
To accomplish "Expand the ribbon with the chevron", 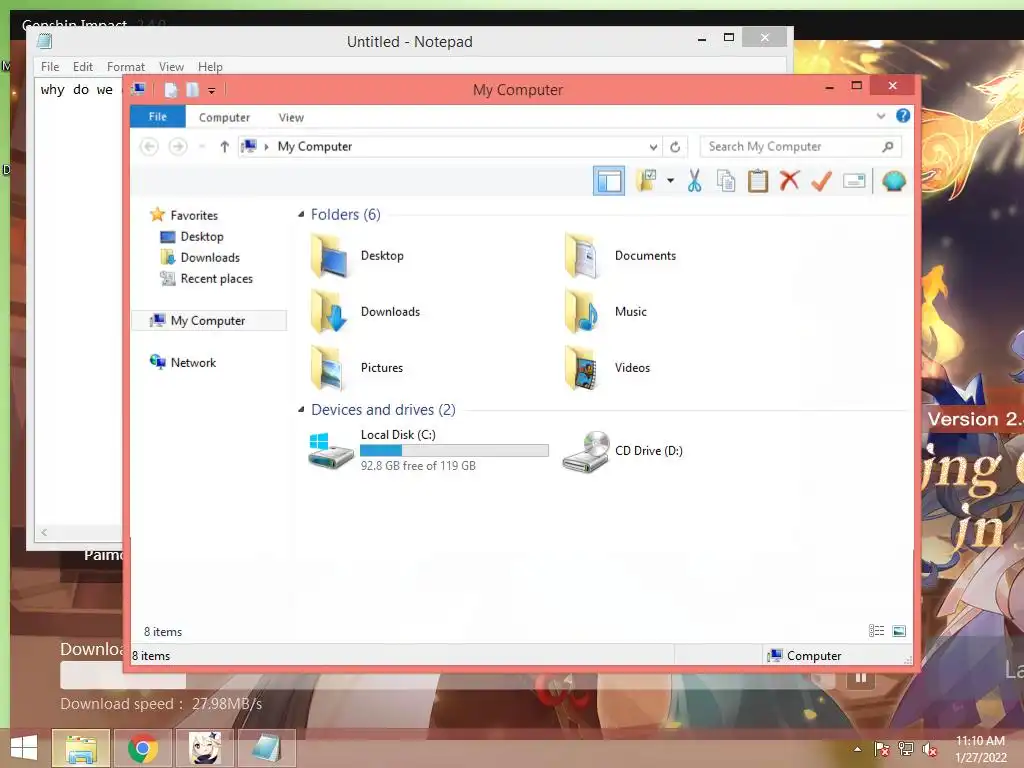I will point(880,116).
